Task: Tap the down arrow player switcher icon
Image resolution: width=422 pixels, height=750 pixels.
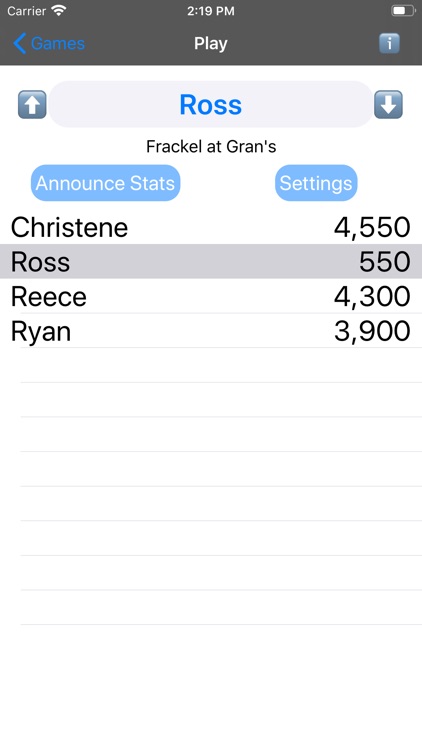Action: tap(388, 104)
